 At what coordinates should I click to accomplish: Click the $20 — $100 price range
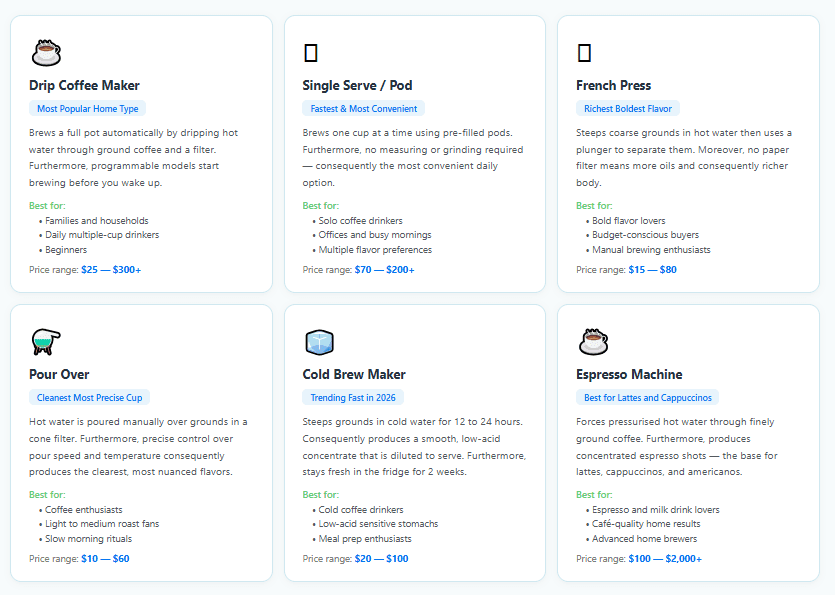pos(382,559)
